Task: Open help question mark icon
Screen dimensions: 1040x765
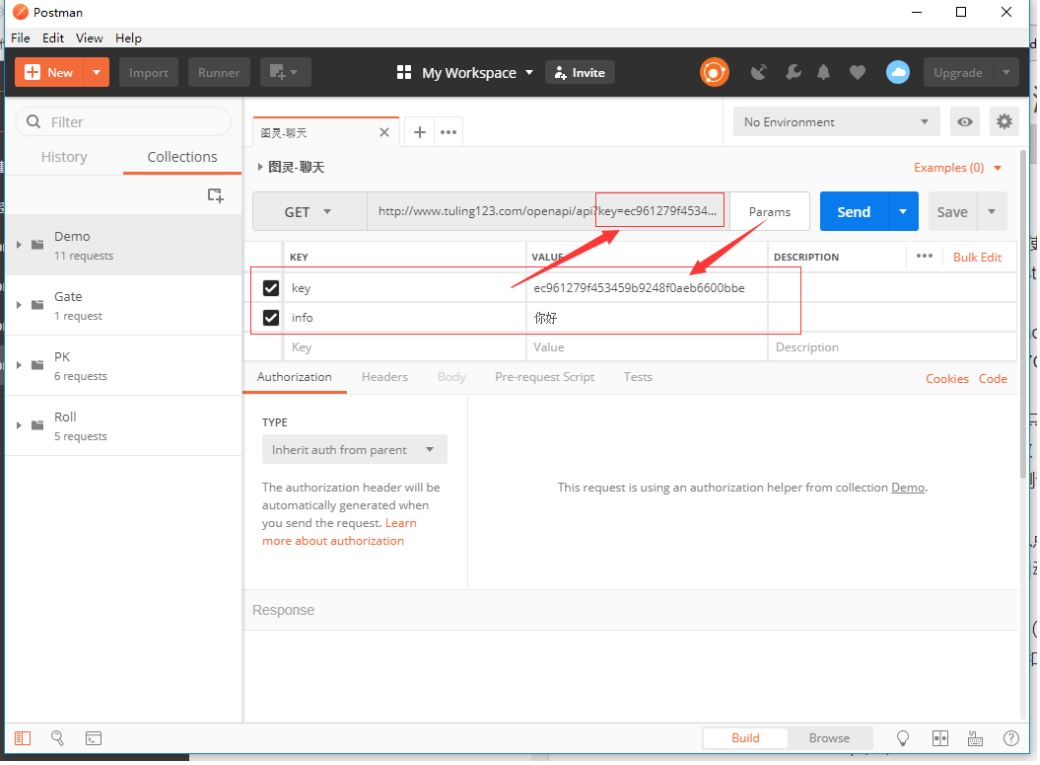Action: [1011, 738]
